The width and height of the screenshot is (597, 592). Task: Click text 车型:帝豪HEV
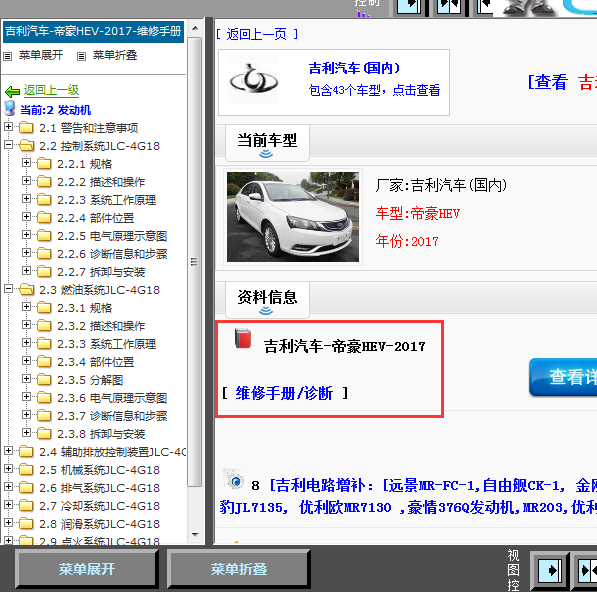pos(418,214)
